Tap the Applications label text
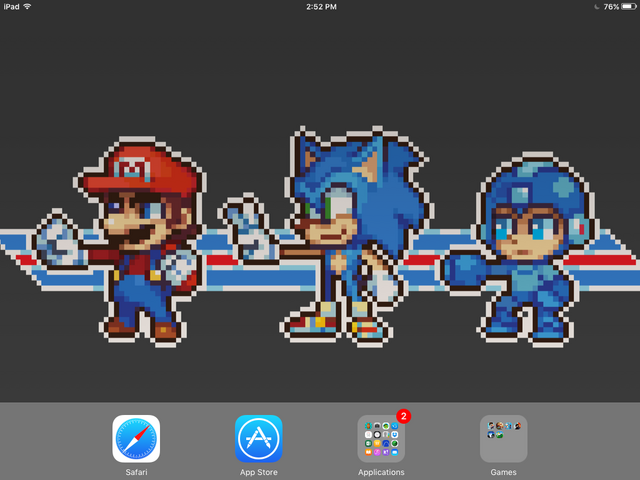This screenshot has width=640, height=480. coord(381,472)
